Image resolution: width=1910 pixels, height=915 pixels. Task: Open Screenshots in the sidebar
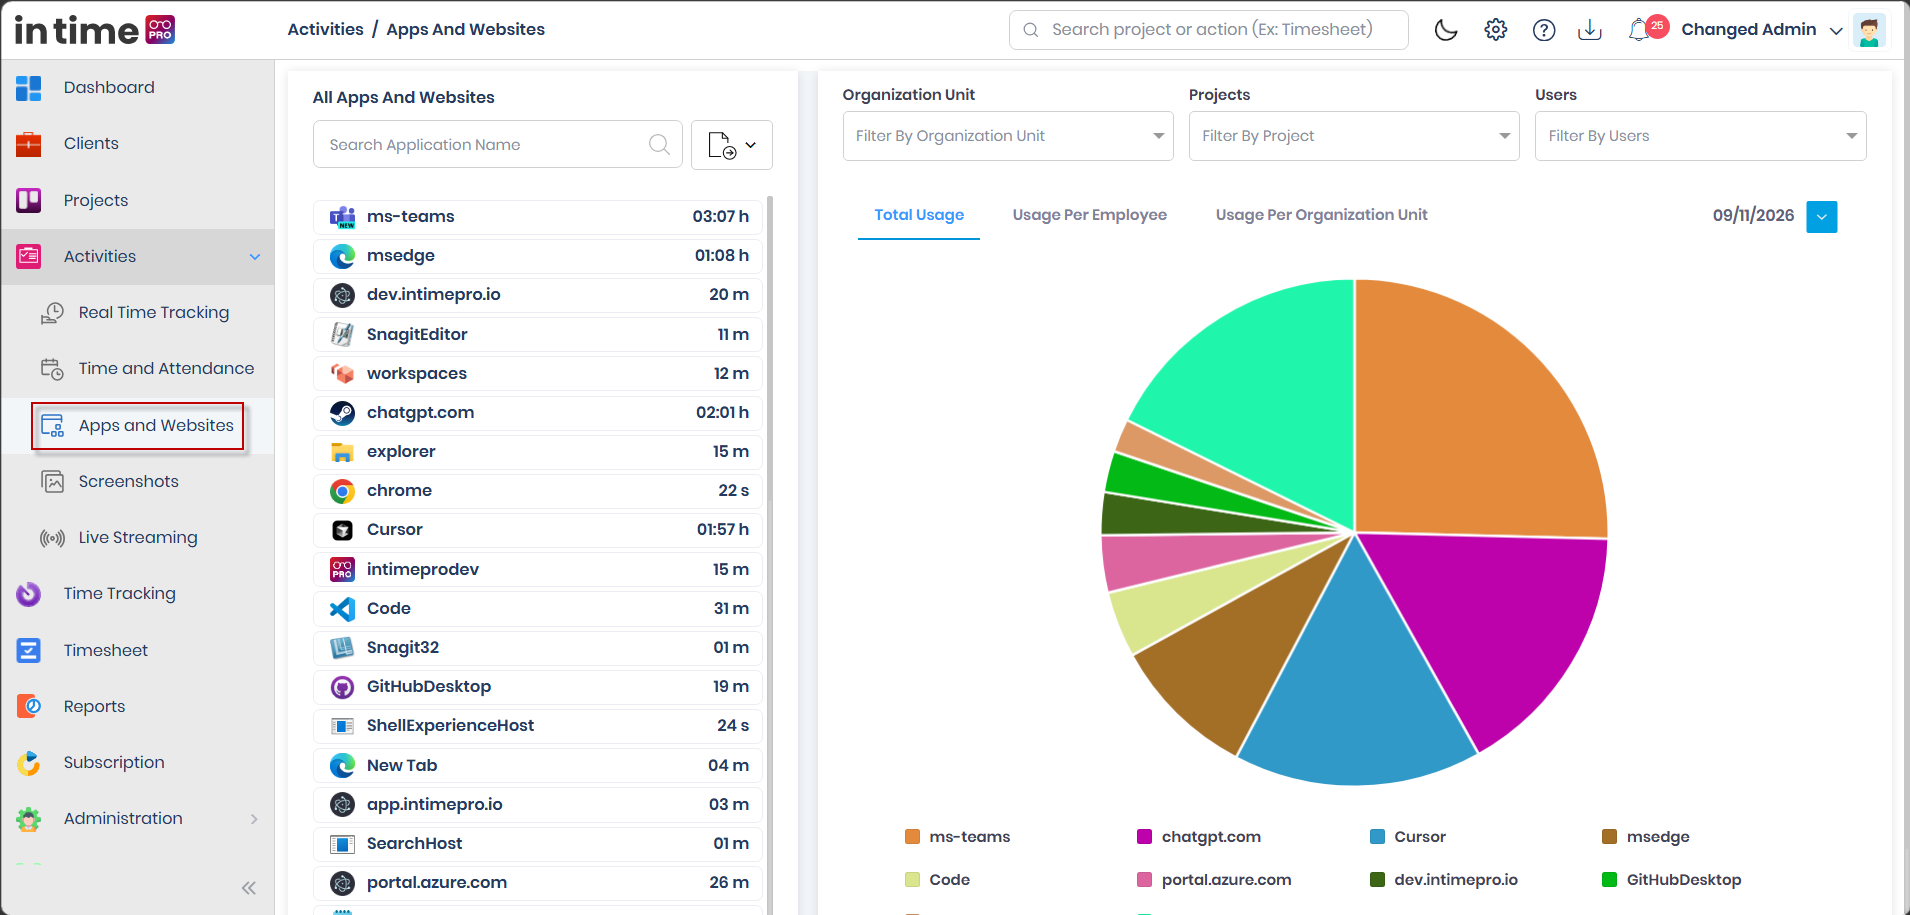click(x=129, y=482)
